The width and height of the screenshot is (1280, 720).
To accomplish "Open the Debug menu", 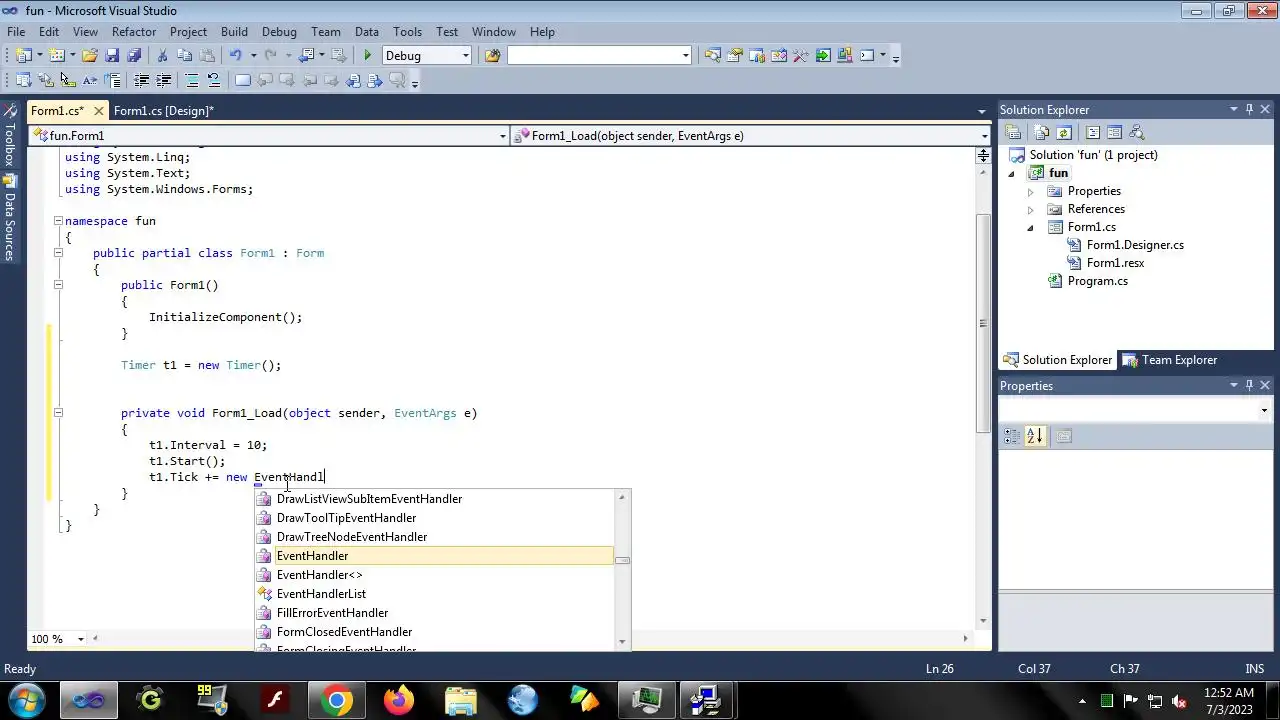I will pyautogui.click(x=279, y=32).
